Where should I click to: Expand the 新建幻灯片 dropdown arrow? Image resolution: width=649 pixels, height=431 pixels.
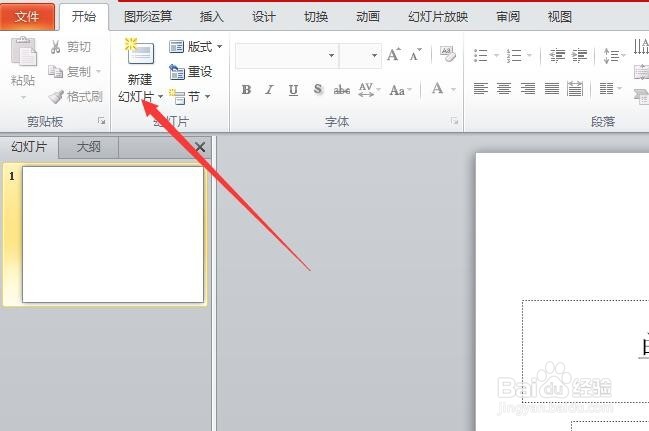pyautogui.click(x=160, y=97)
